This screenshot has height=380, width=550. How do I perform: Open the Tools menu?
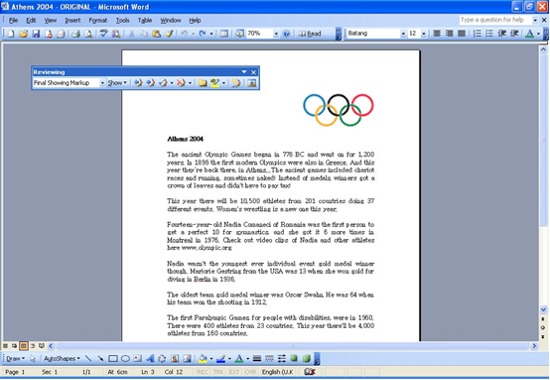pyautogui.click(x=122, y=20)
